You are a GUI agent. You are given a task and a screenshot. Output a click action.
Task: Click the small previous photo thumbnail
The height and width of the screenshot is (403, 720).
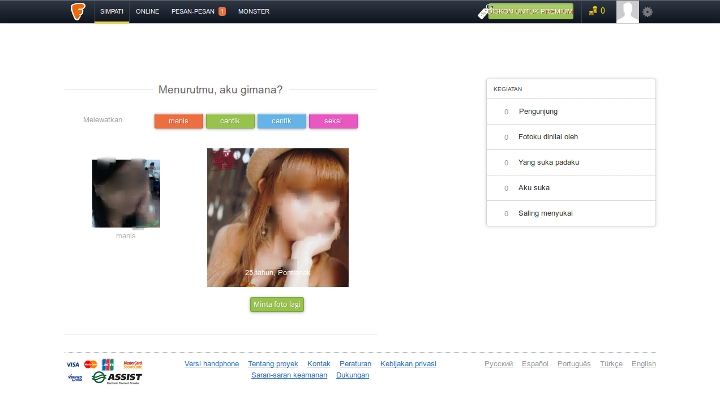[126, 193]
